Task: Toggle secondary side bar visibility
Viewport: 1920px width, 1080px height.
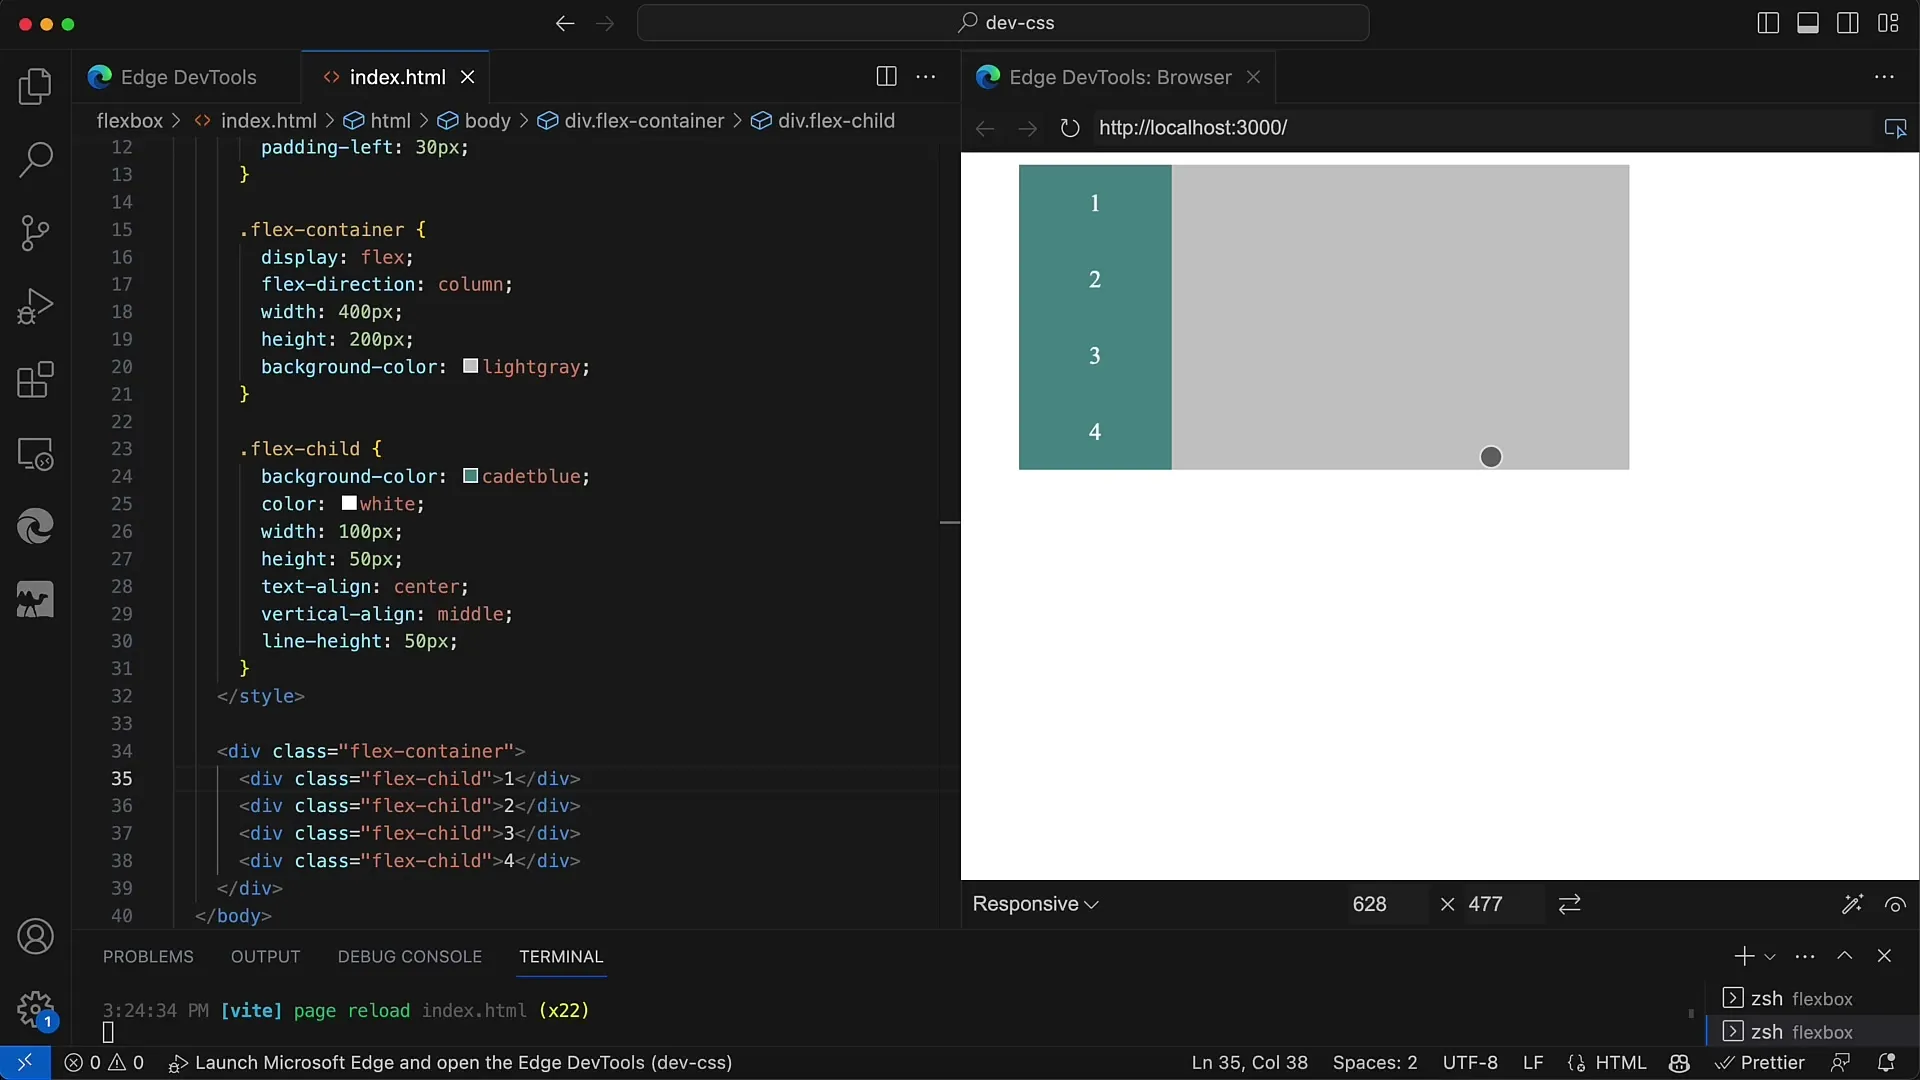Action: 1848,23
